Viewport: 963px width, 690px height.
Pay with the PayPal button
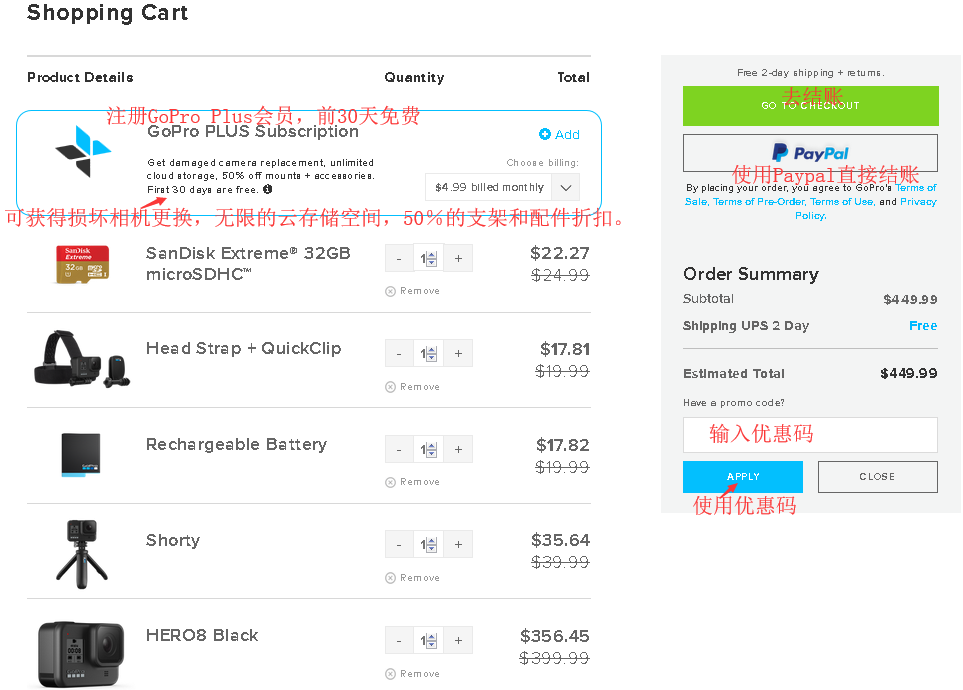(x=810, y=153)
